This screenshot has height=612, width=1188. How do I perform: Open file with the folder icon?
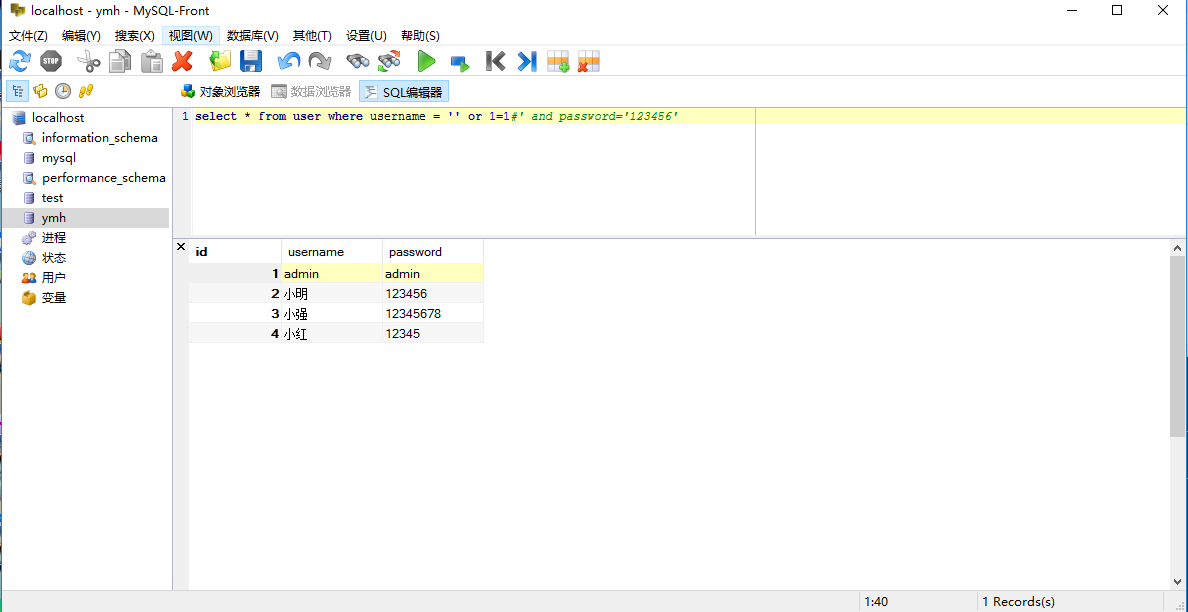(x=220, y=62)
